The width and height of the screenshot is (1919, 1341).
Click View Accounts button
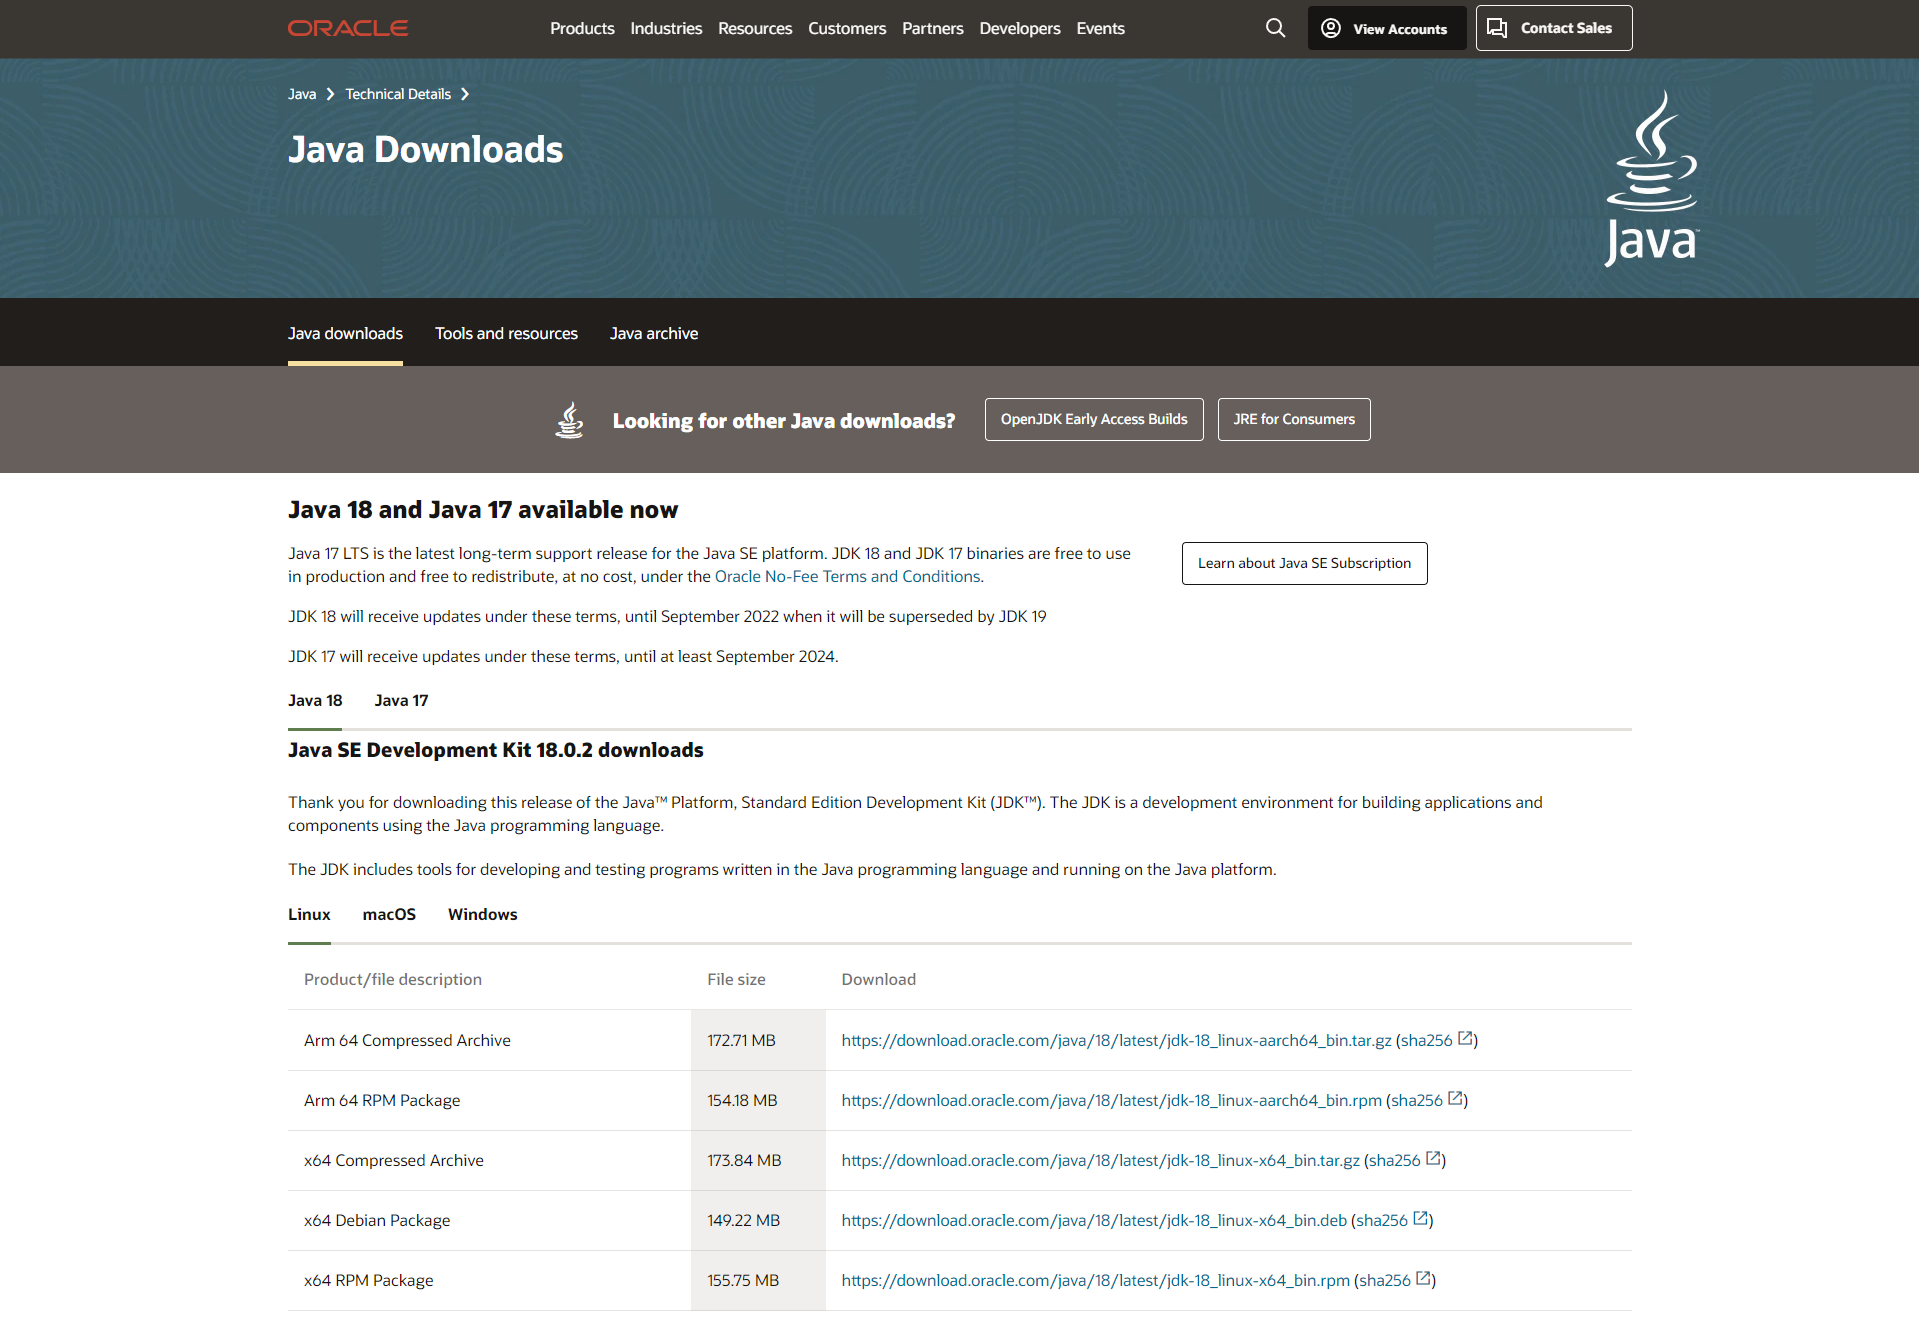tap(1386, 28)
